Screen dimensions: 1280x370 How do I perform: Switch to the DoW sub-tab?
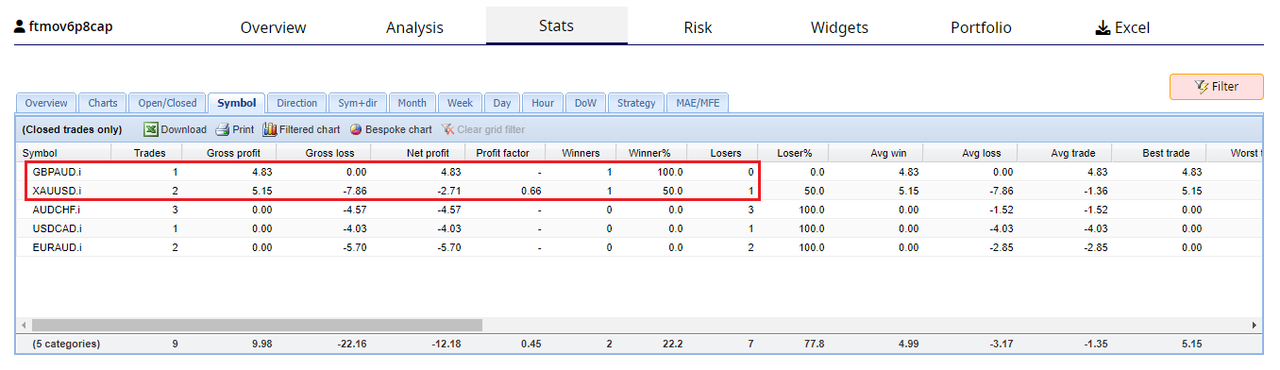pos(586,103)
